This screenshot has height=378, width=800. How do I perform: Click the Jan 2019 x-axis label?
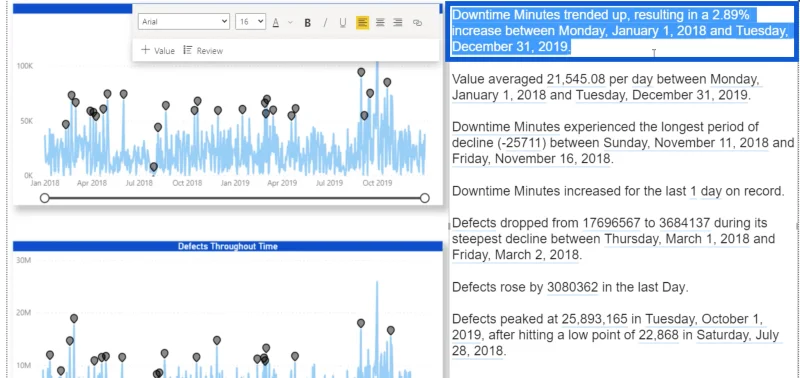tap(235, 183)
